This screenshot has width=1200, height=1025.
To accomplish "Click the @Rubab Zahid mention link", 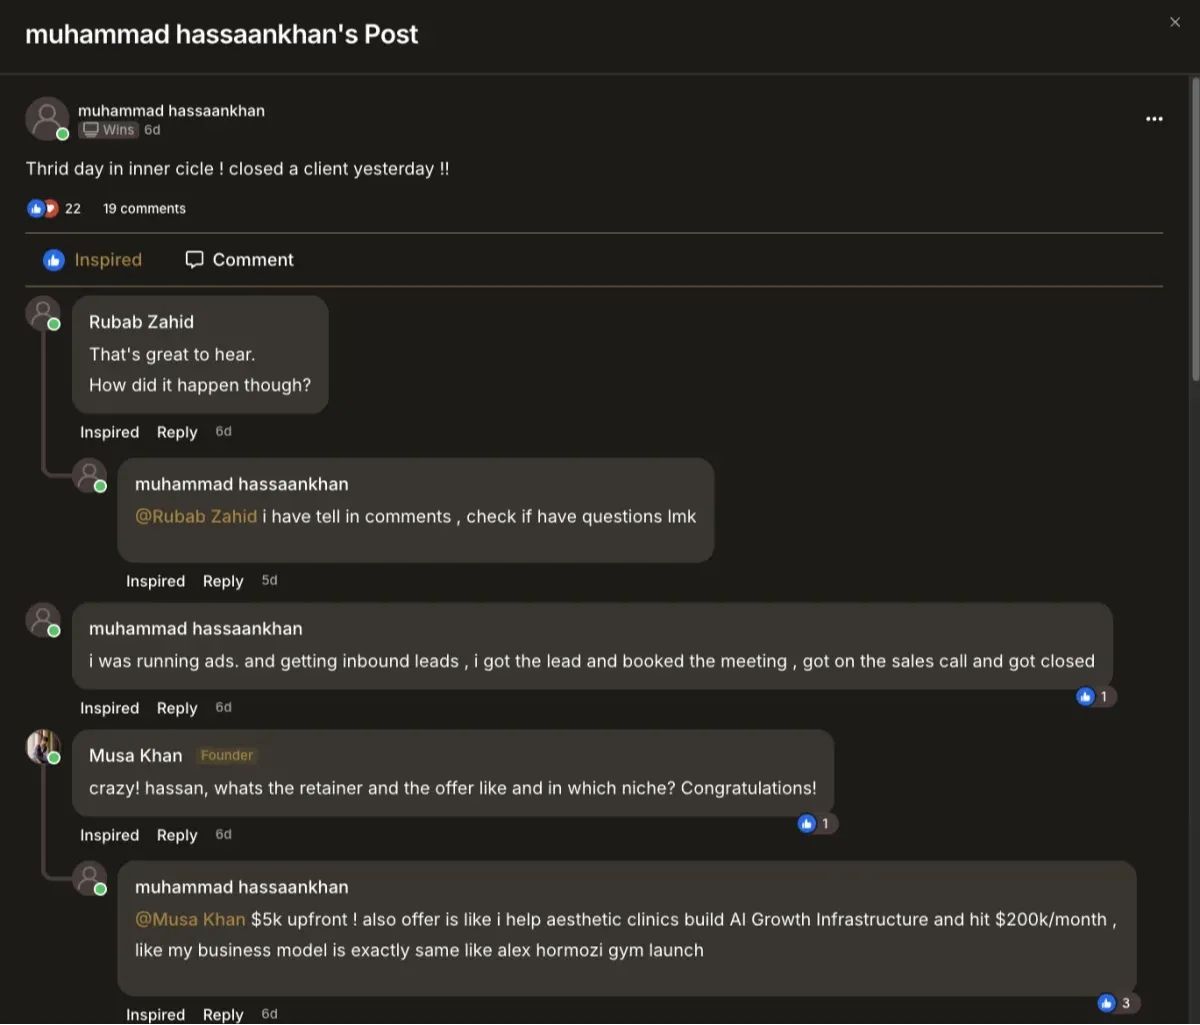I will coord(196,517).
